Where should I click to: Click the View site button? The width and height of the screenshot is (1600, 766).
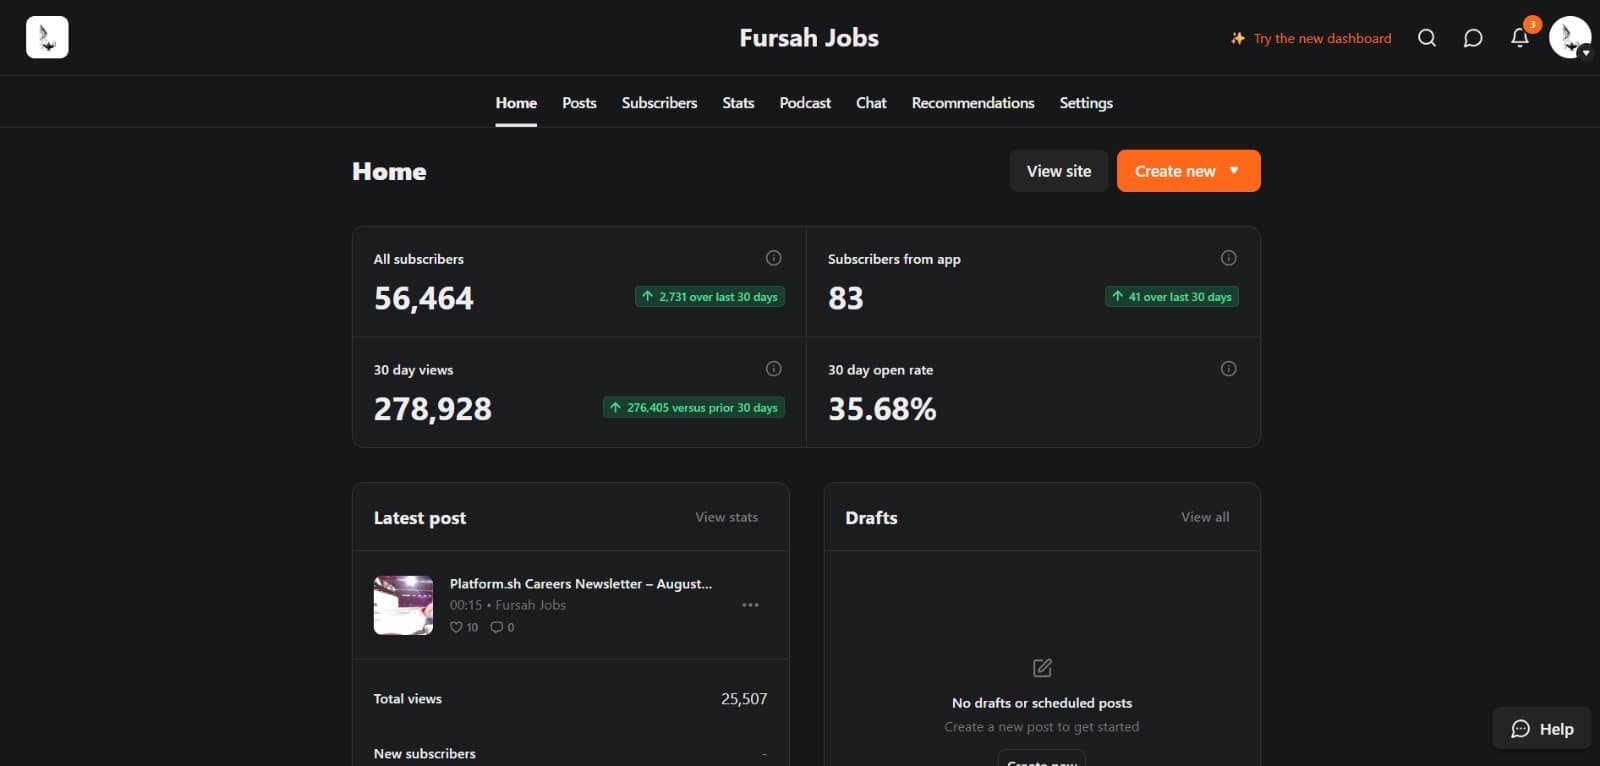(1059, 171)
